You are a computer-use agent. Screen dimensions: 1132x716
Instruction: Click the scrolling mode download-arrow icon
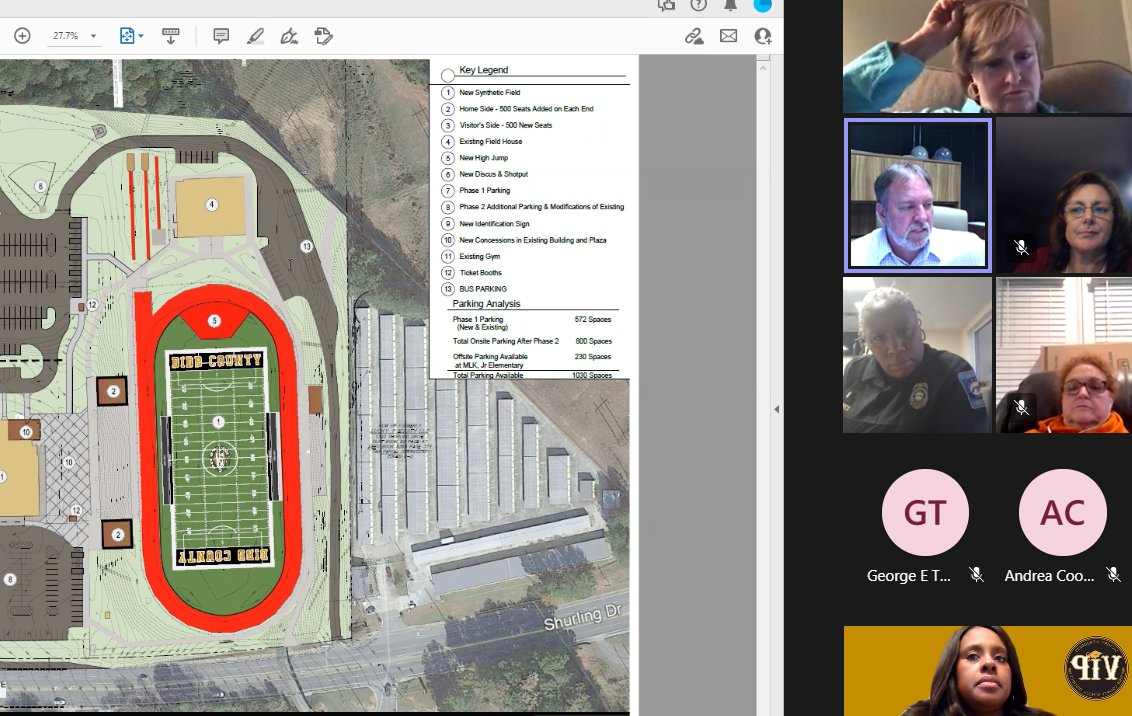point(170,35)
